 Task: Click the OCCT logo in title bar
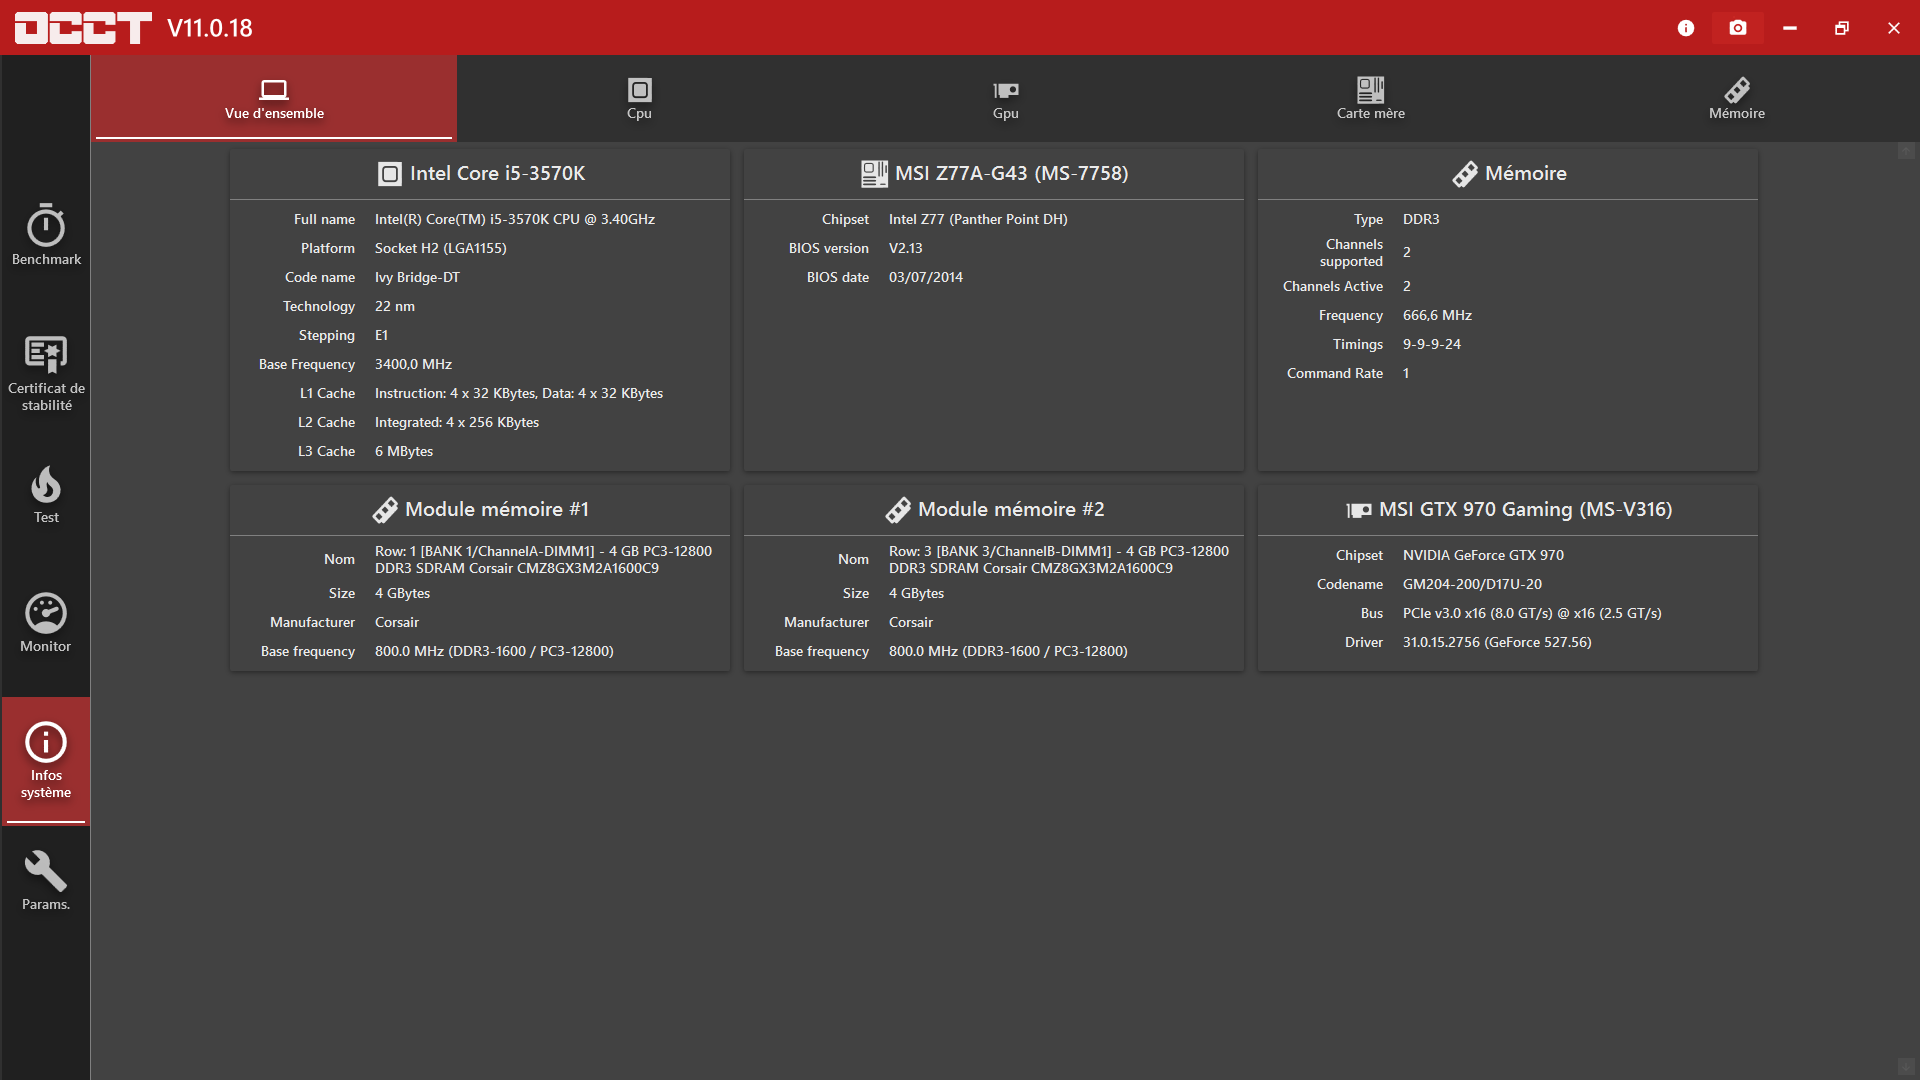[83, 28]
